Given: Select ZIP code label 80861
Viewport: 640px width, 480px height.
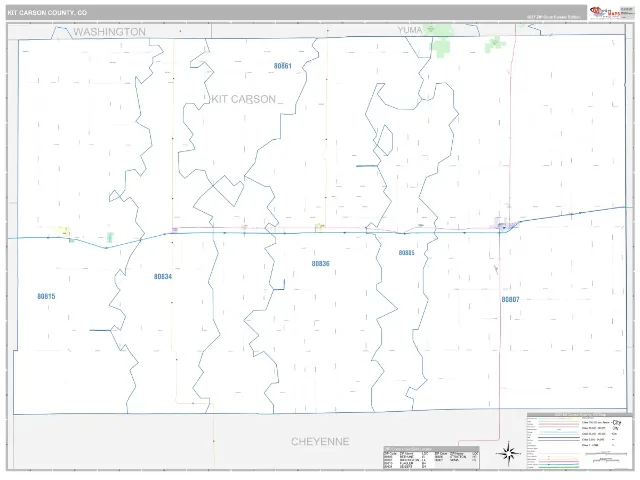Looking at the screenshot, I should [282, 66].
